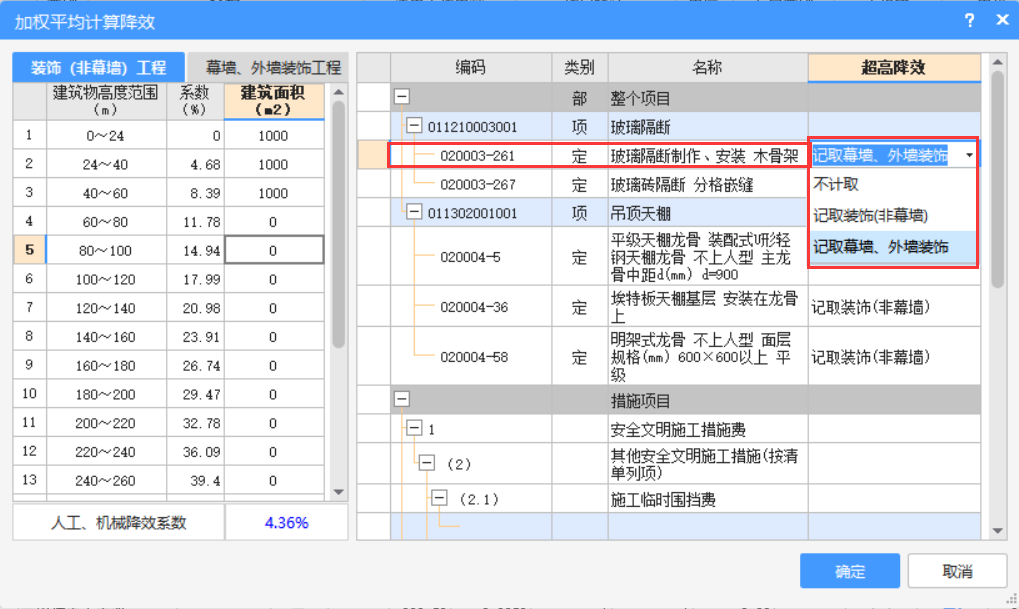
Task: Choose 不计取 from the dropdown list
Action: (836, 184)
